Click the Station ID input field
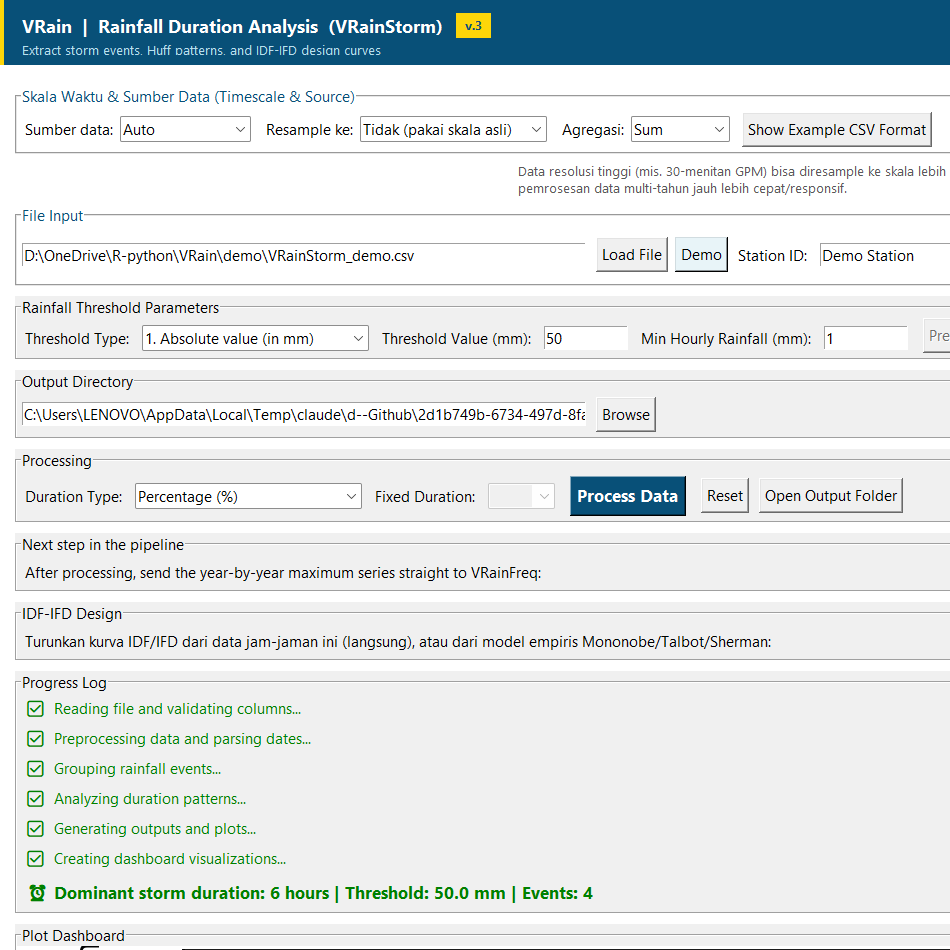The image size is (950, 950). [885, 256]
